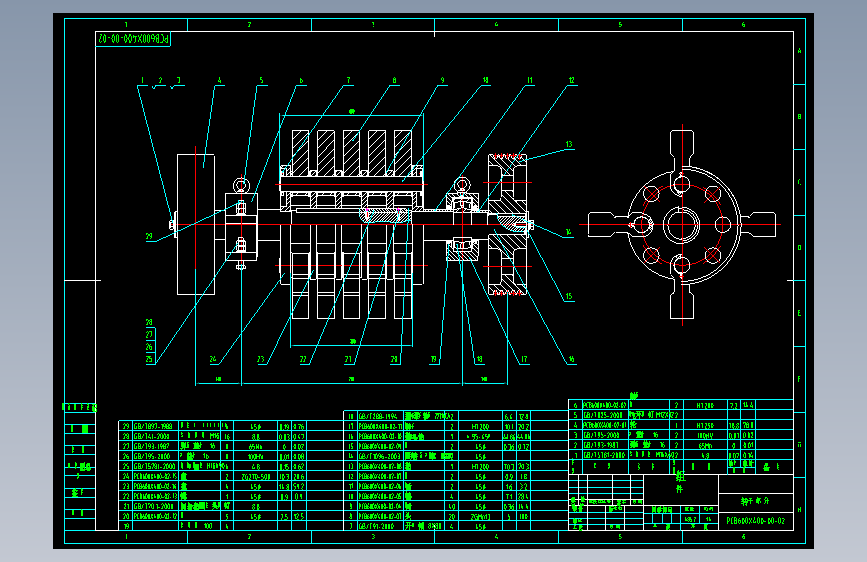Viewport: 867px width, 562px height.
Task: Click part callout number 16 below the pulley
Action: (571, 360)
